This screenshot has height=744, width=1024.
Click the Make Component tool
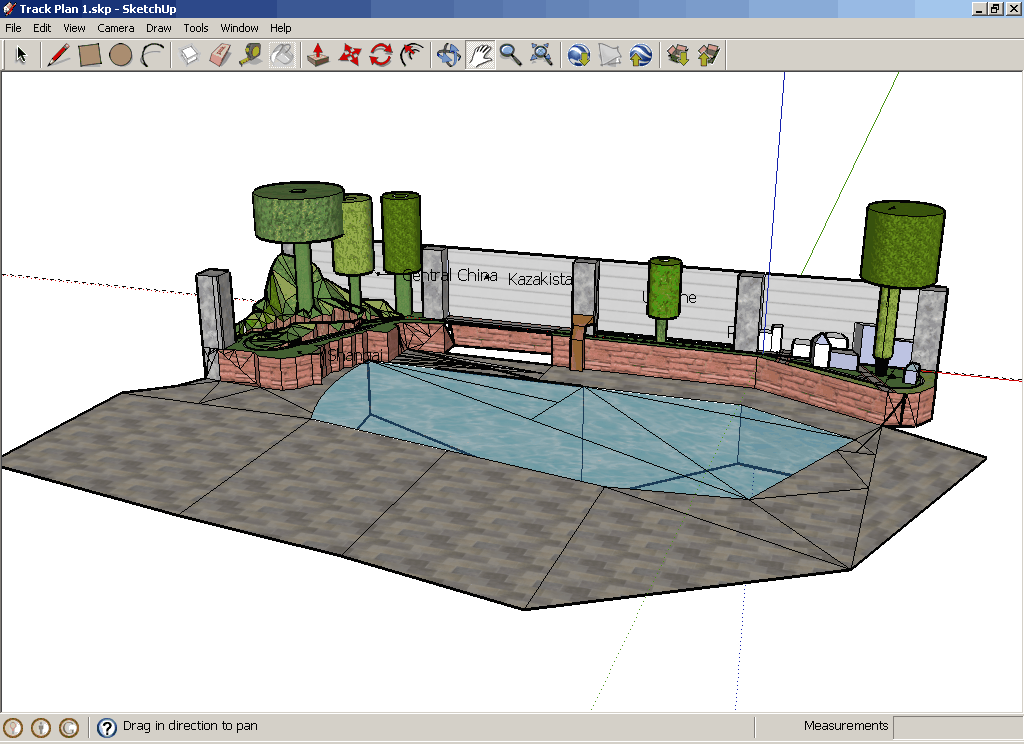(189, 55)
